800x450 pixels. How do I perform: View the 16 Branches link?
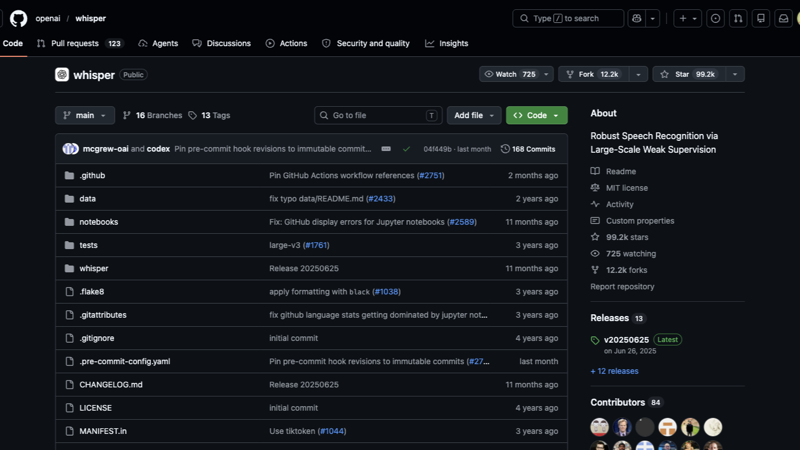click(x=153, y=115)
